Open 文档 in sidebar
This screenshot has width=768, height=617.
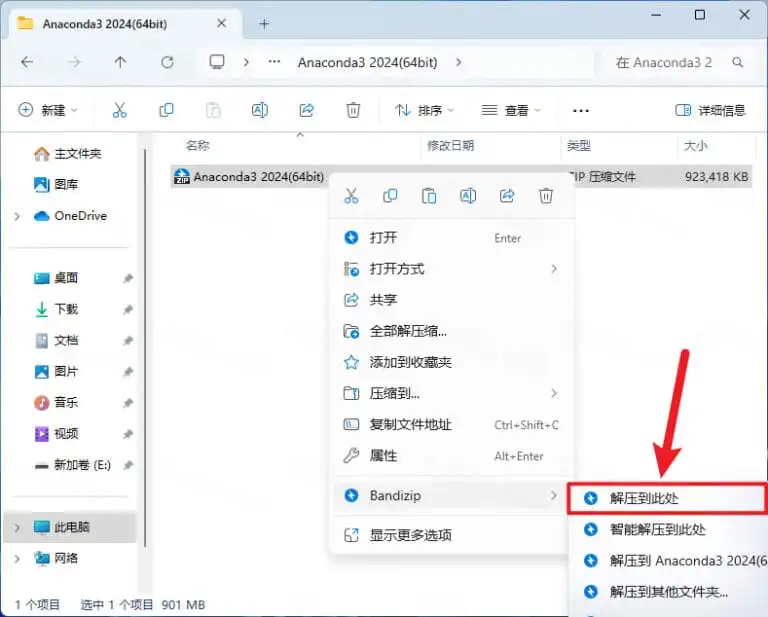pos(56,340)
